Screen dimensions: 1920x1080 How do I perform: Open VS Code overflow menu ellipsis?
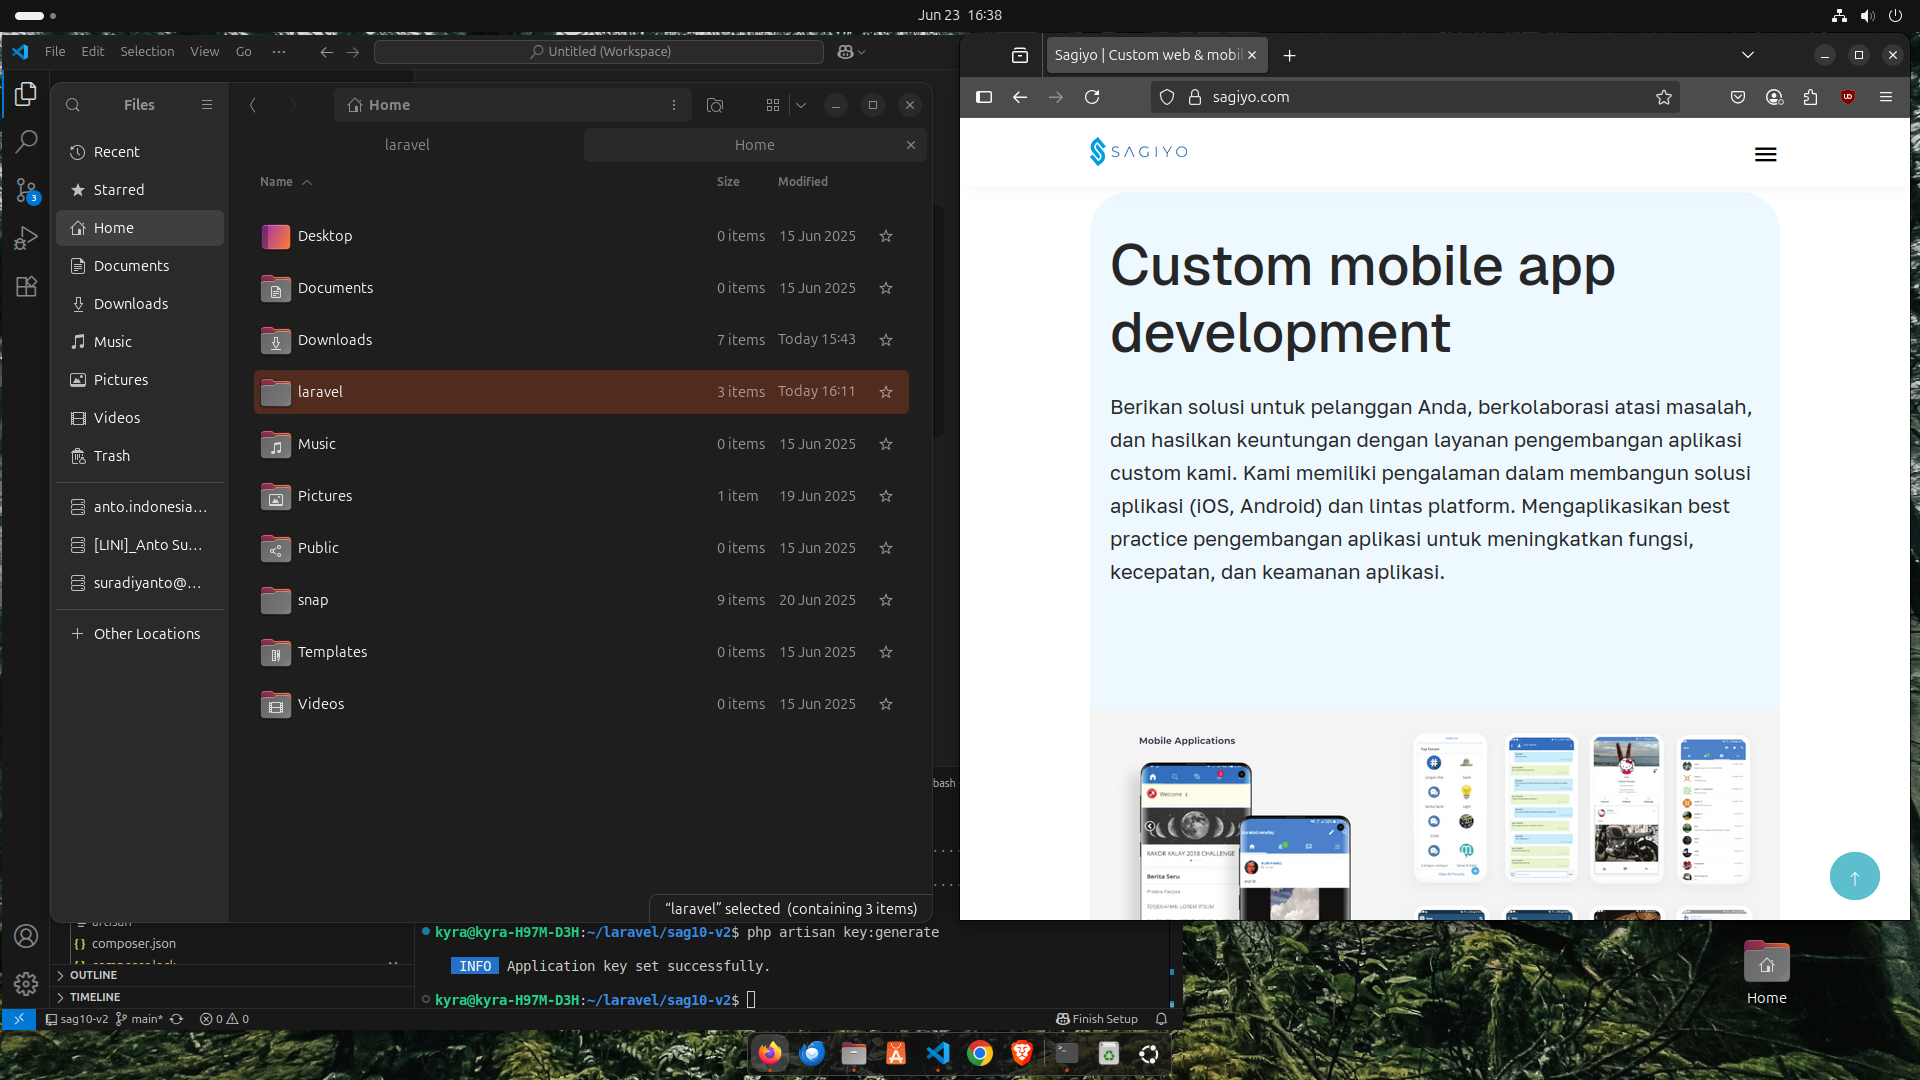coord(279,52)
